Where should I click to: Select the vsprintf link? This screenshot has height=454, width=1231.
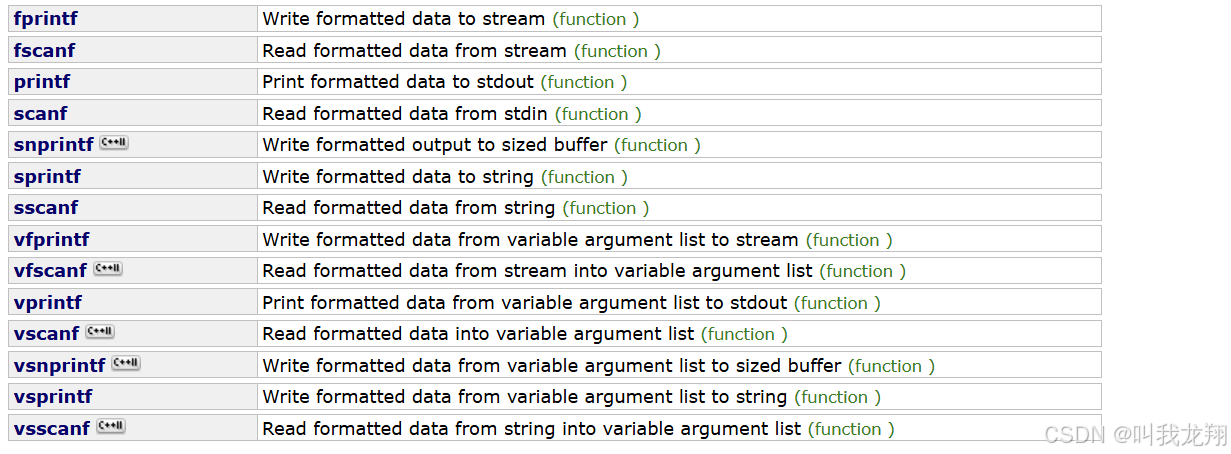(x=53, y=396)
